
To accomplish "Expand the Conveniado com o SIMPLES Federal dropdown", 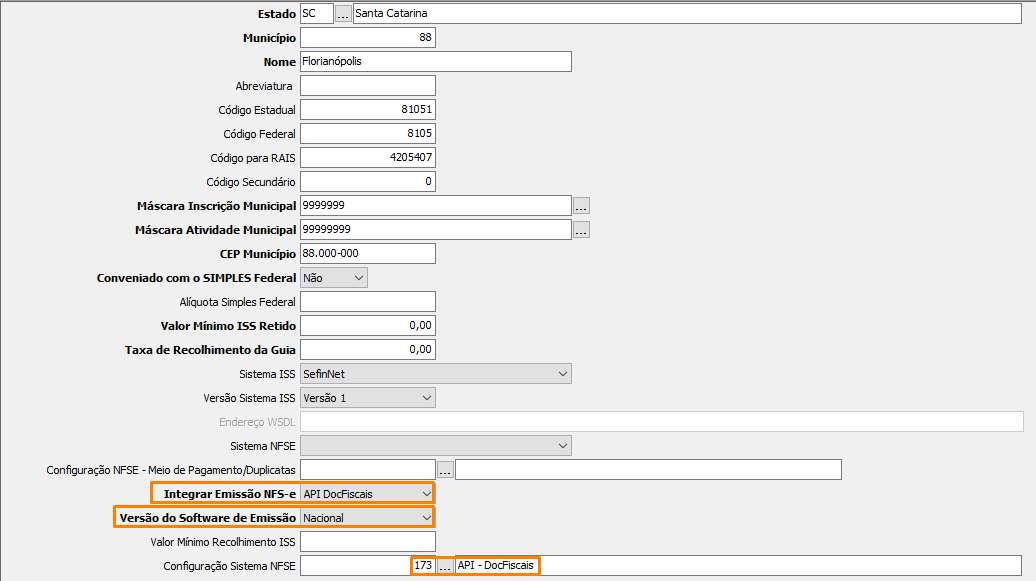I will tap(358, 278).
